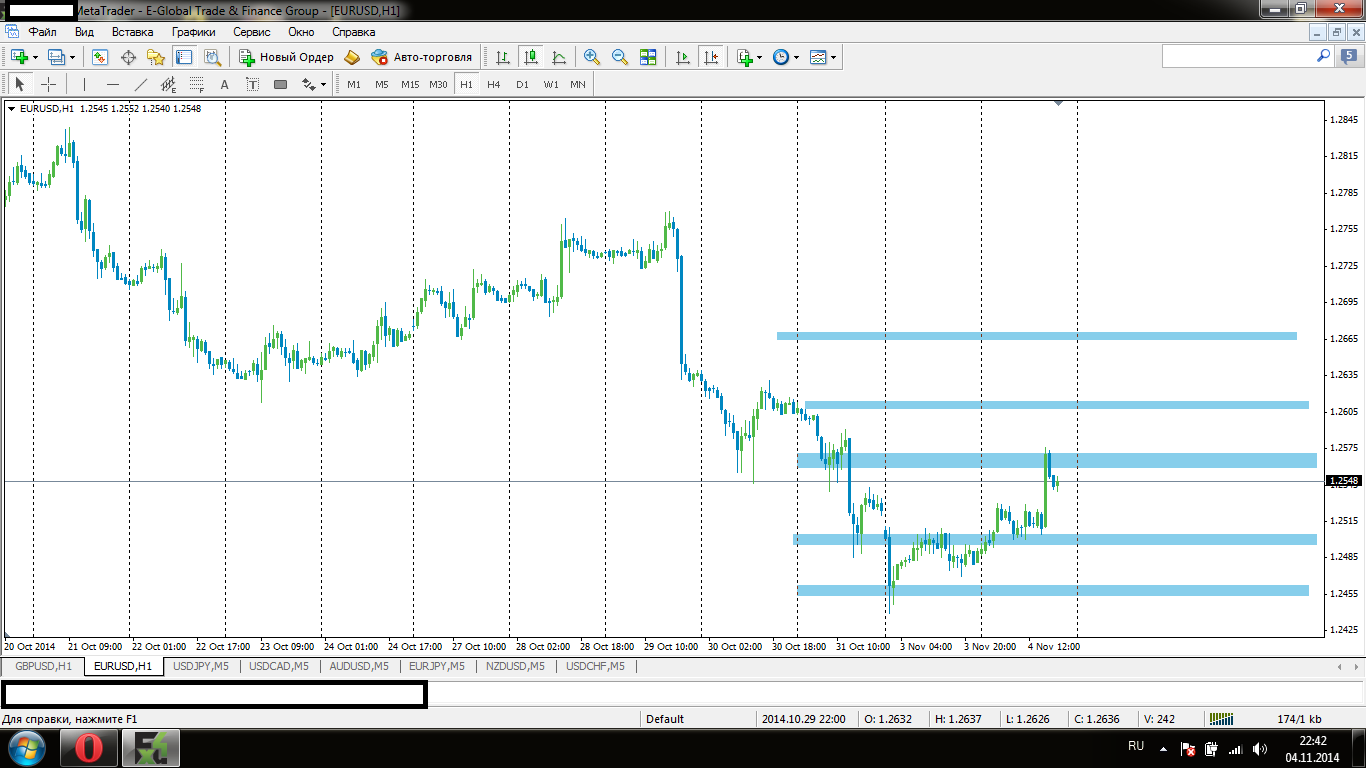Switch timeframe to H4
This screenshot has height=768, width=1366.
click(x=493, y=84)
